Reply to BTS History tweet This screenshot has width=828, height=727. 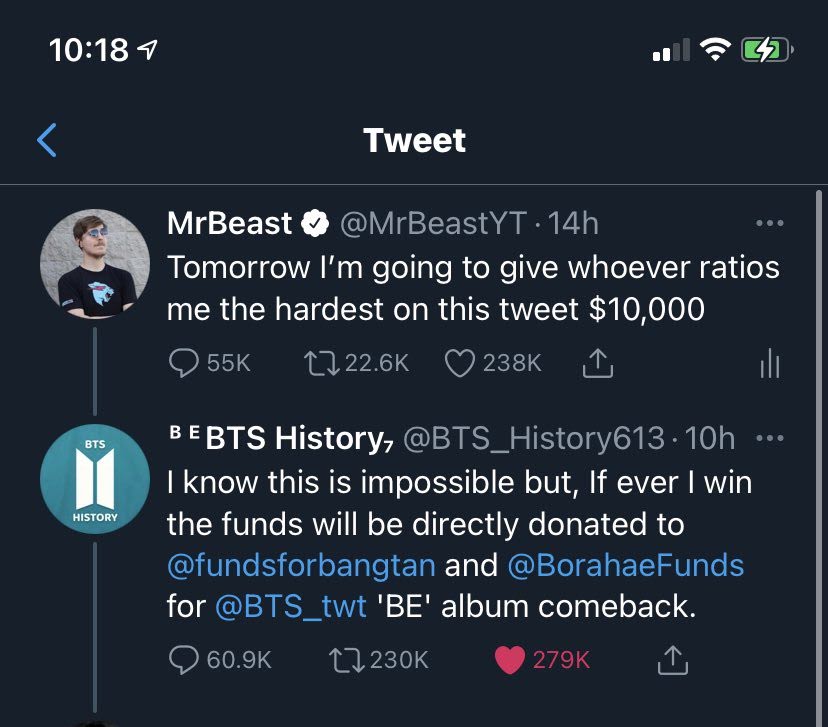(x=185, y=659)
